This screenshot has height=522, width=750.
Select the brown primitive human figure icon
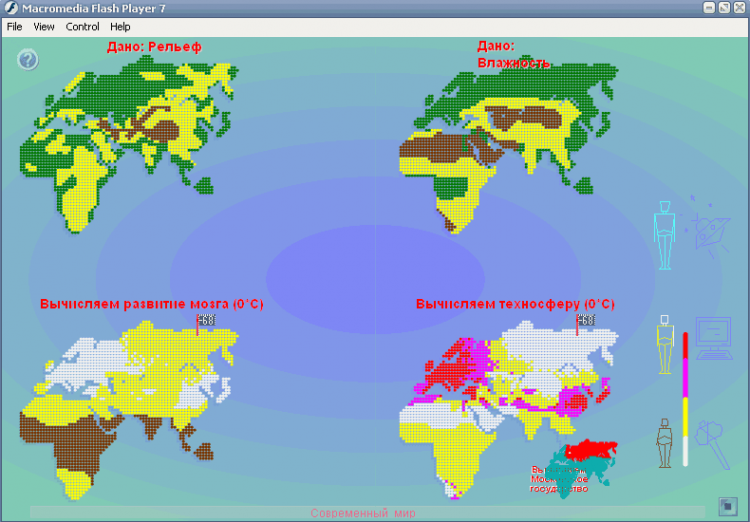click(x=664, y=444)
